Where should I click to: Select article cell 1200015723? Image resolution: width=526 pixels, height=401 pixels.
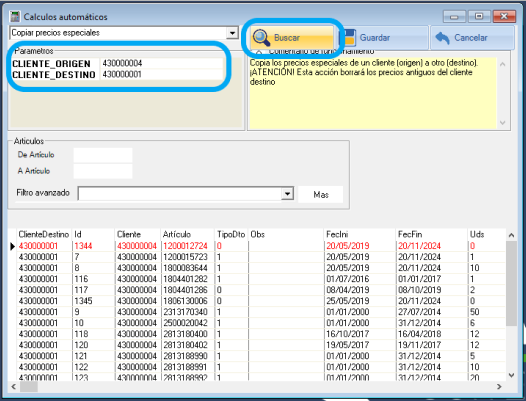[187, 257]
